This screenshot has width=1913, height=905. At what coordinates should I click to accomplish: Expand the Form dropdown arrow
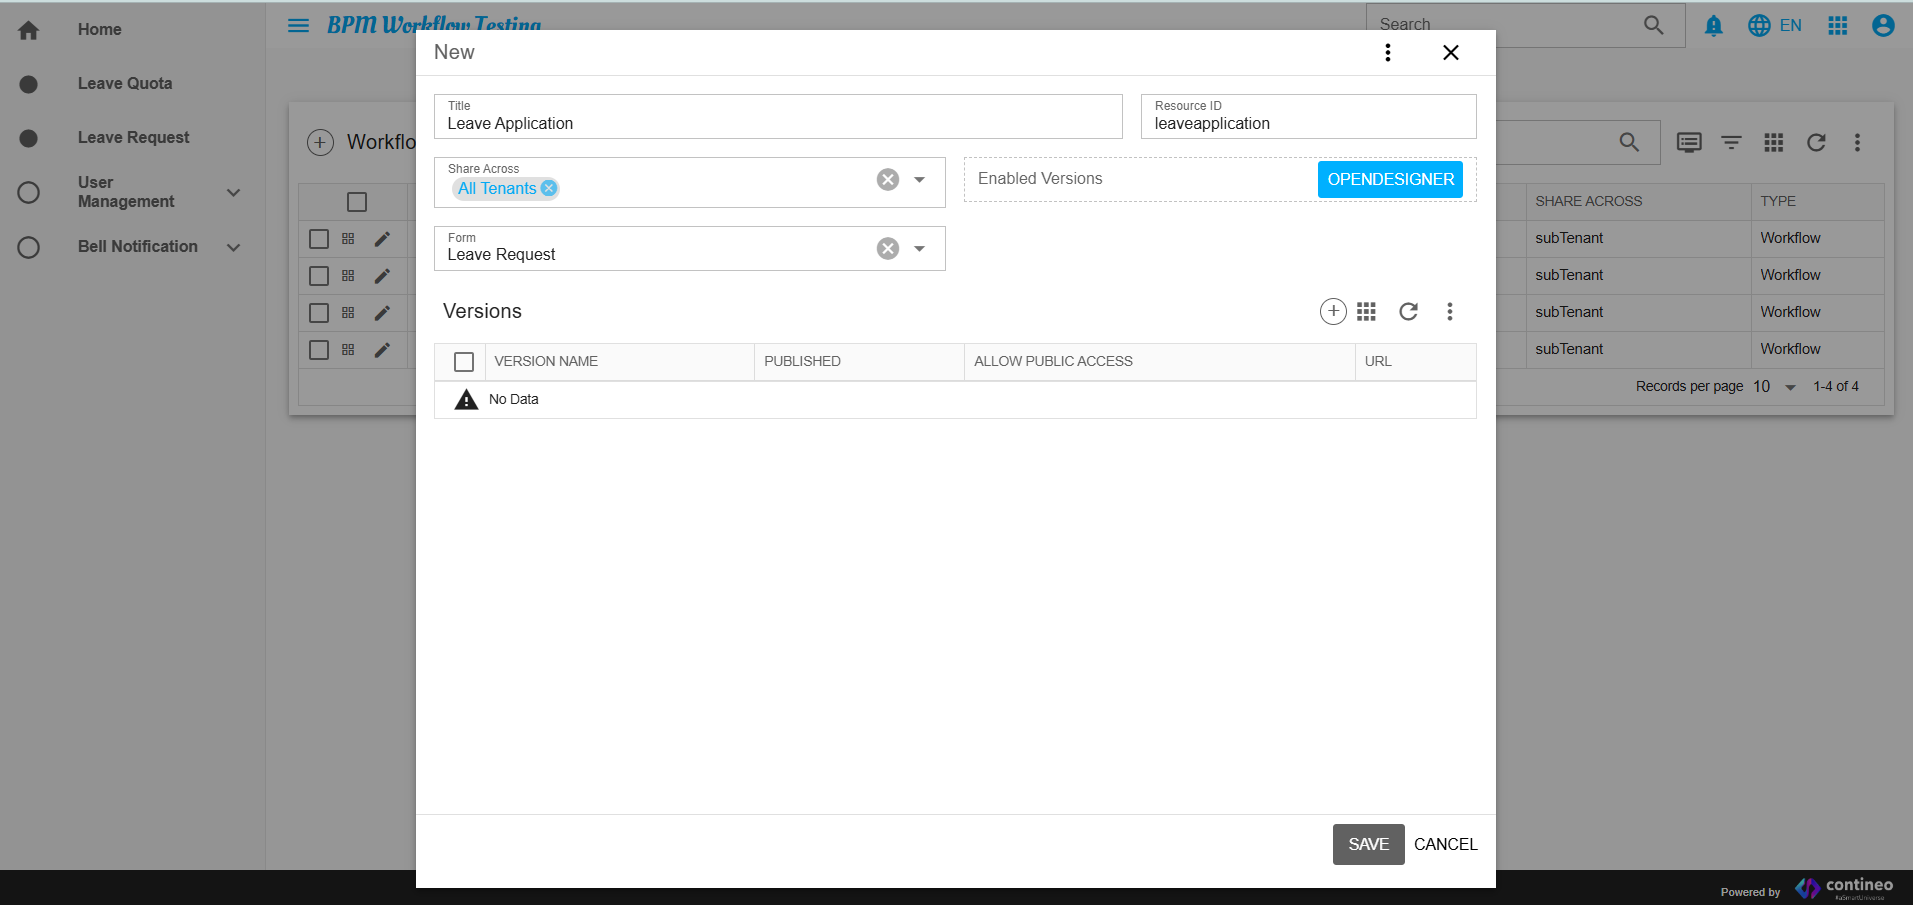(x=920, y=249)
